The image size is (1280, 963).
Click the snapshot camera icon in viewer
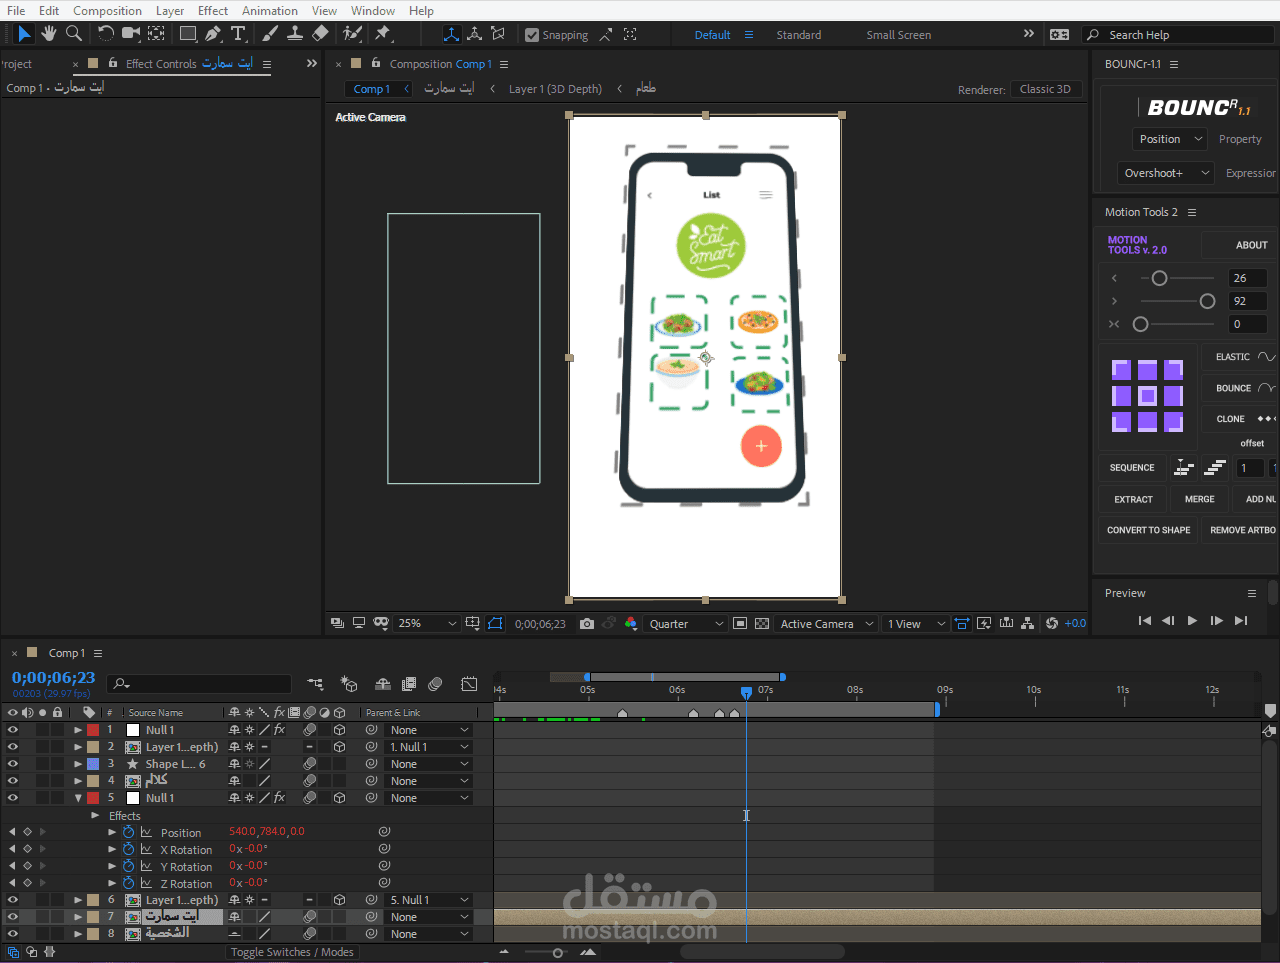587,623
